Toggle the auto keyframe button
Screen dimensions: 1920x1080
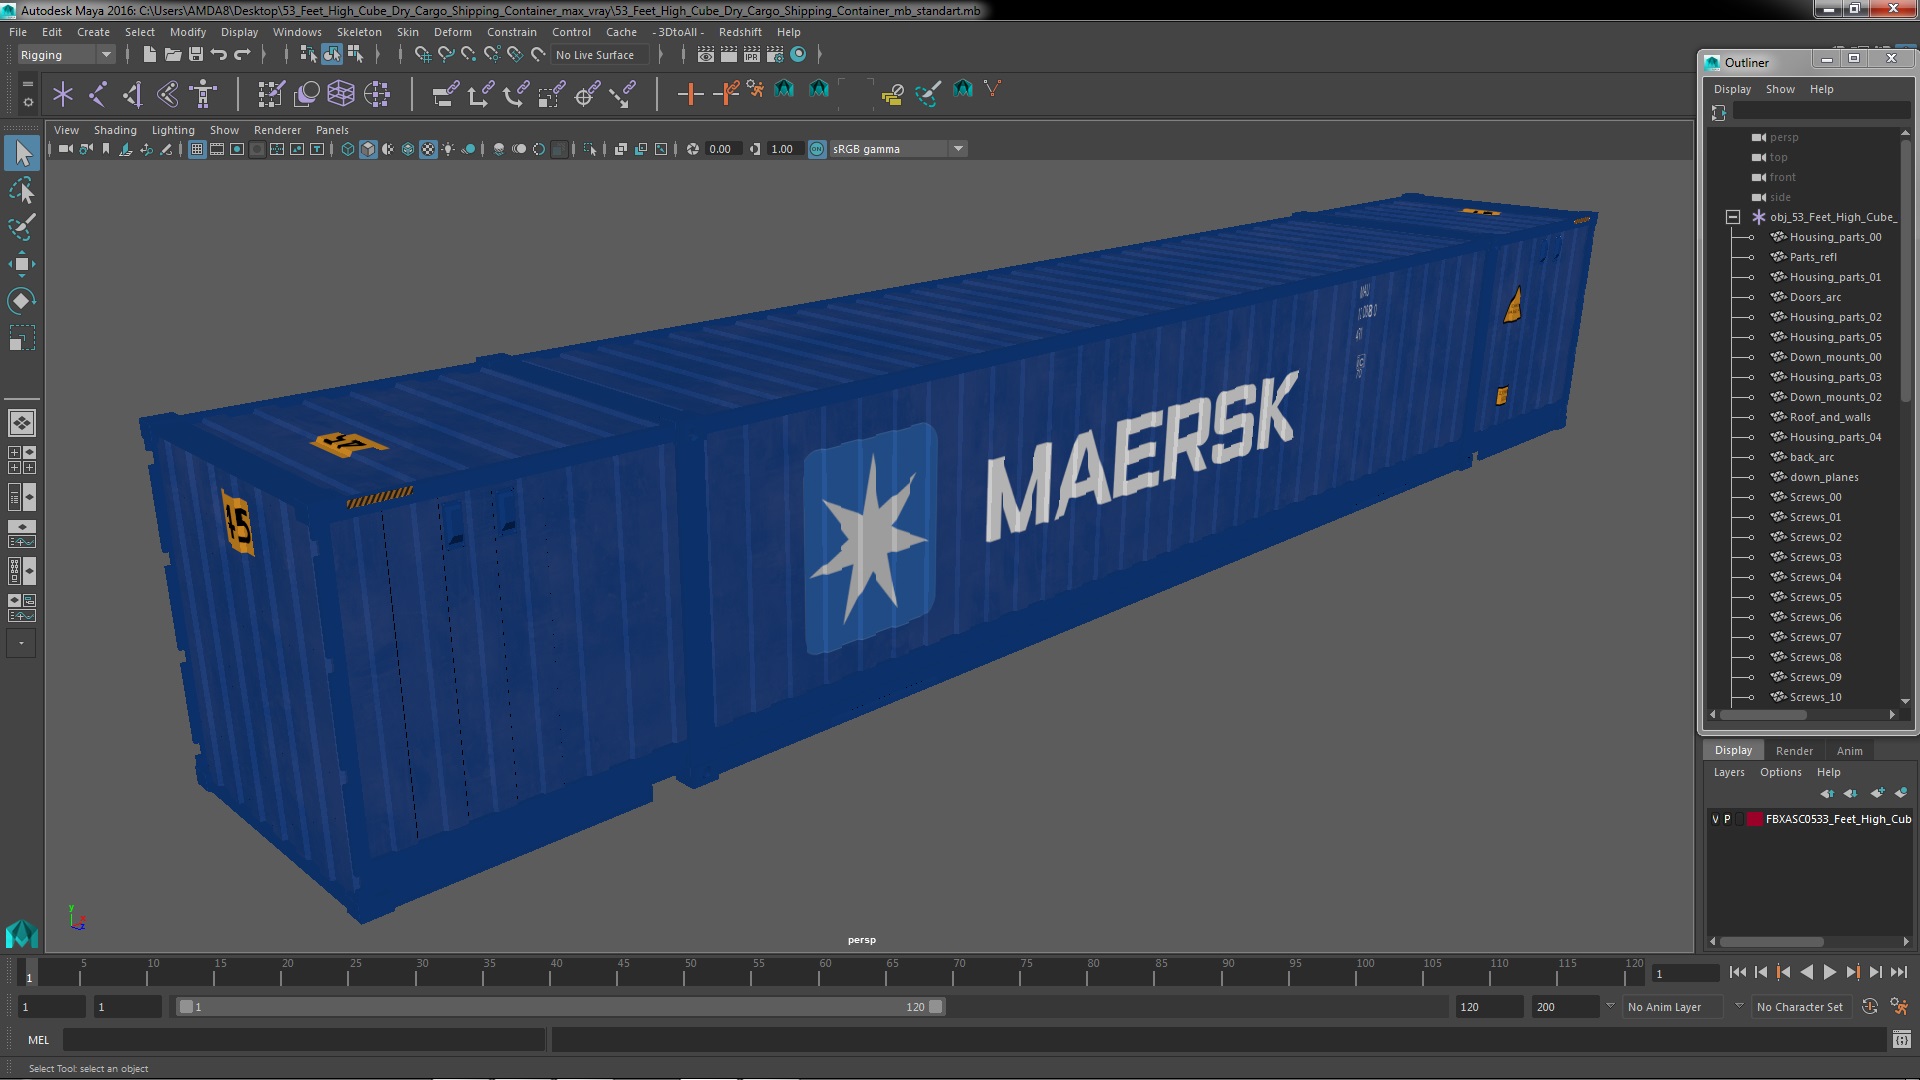click(1870, 1007)
